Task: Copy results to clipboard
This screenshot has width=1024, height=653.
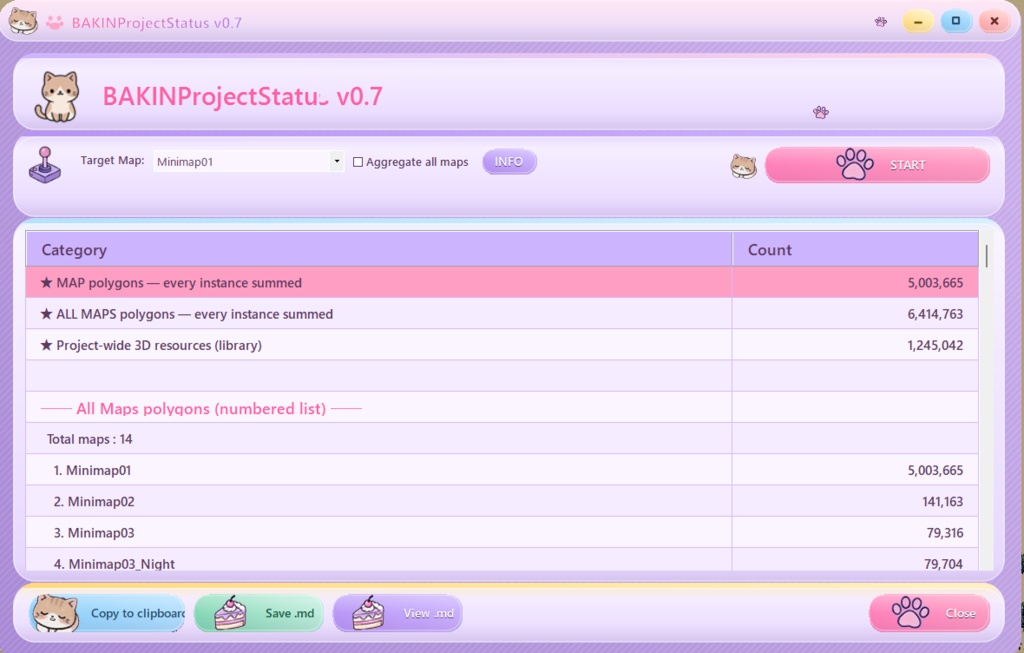Action: (107, 613)
